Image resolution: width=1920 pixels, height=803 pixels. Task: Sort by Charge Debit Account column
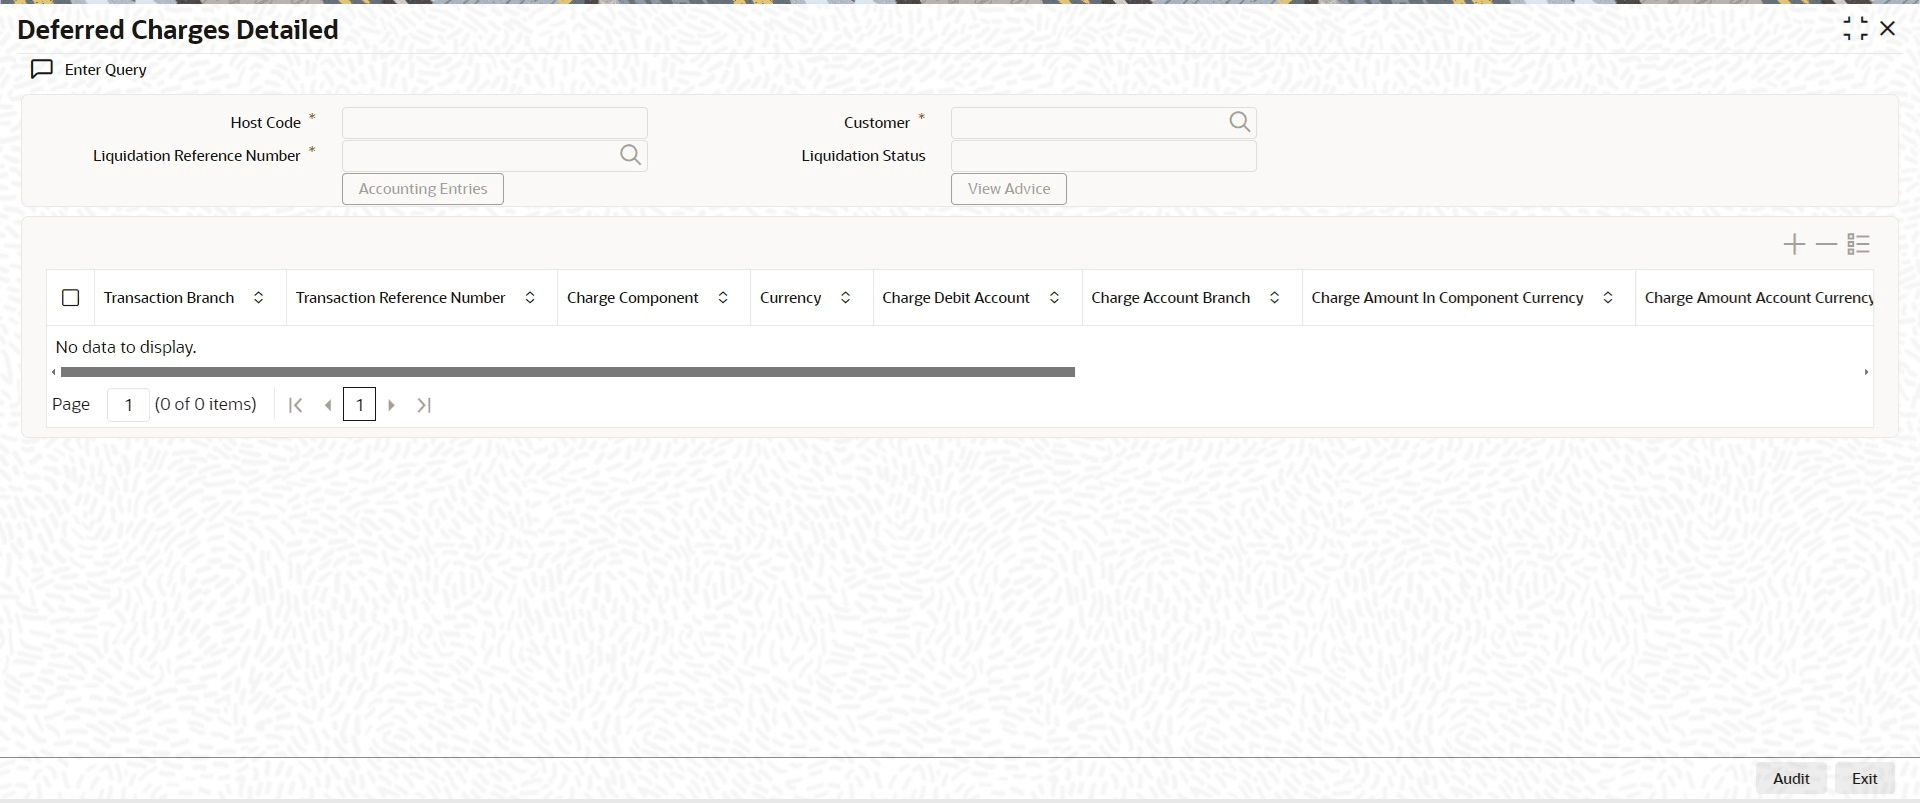click(1054, 298)
